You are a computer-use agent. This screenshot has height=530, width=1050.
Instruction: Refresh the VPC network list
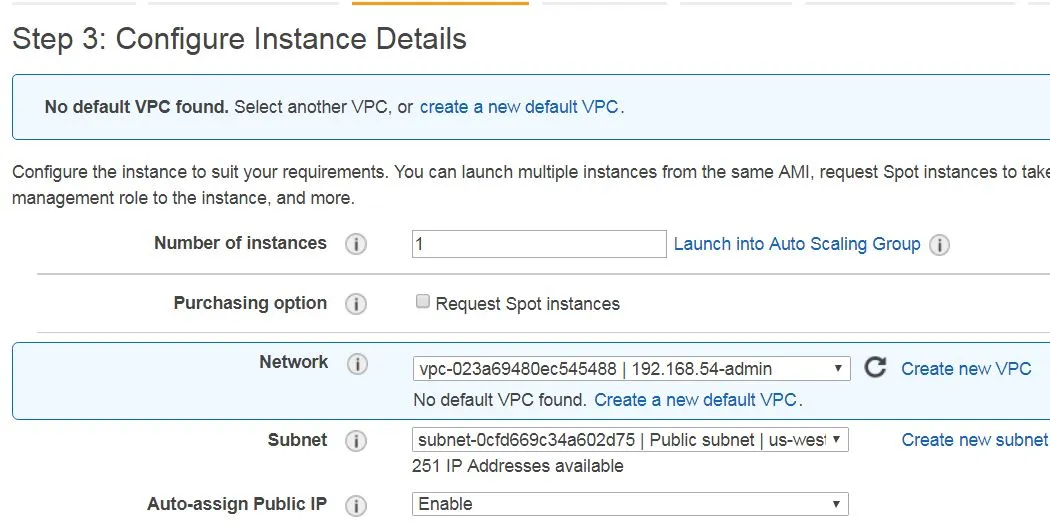tap(875, 368)
